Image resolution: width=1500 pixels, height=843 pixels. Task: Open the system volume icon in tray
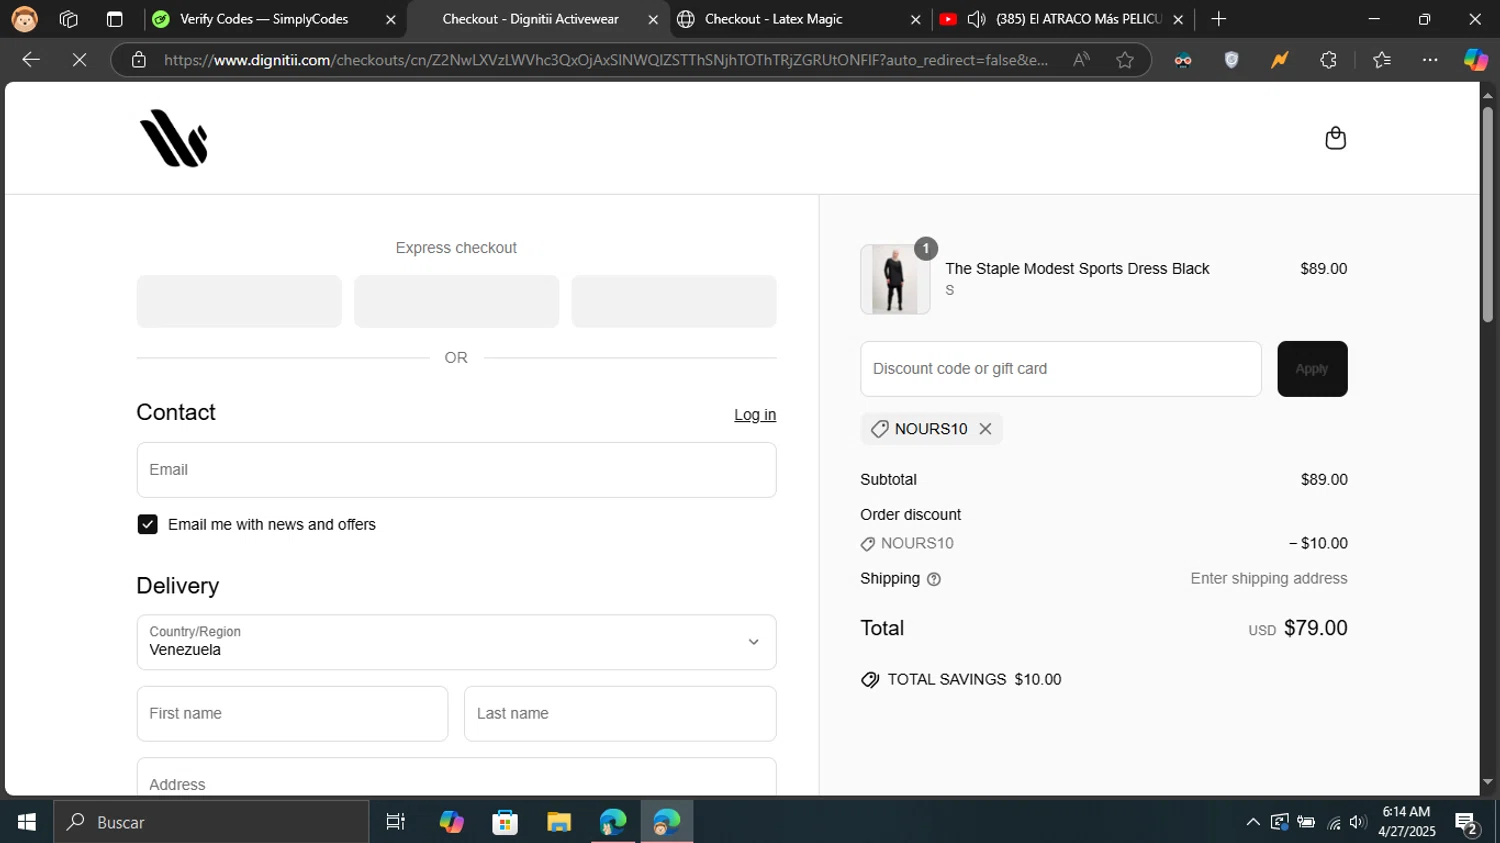[x=1357, y=822]
